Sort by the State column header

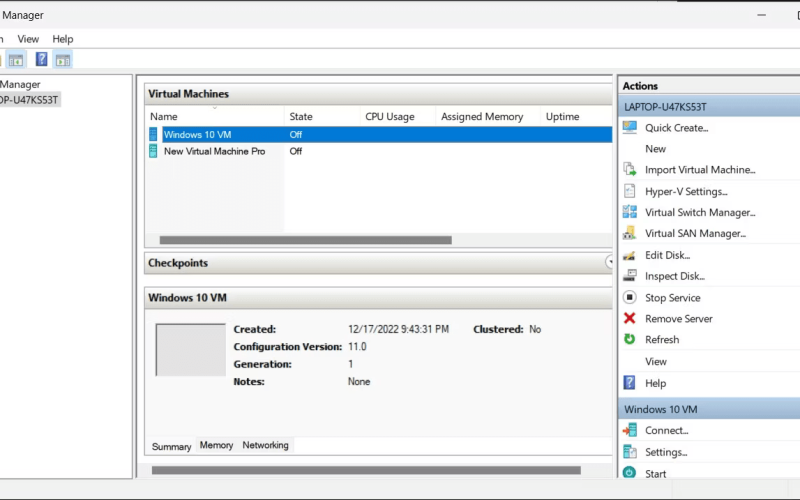pos(322,116)
